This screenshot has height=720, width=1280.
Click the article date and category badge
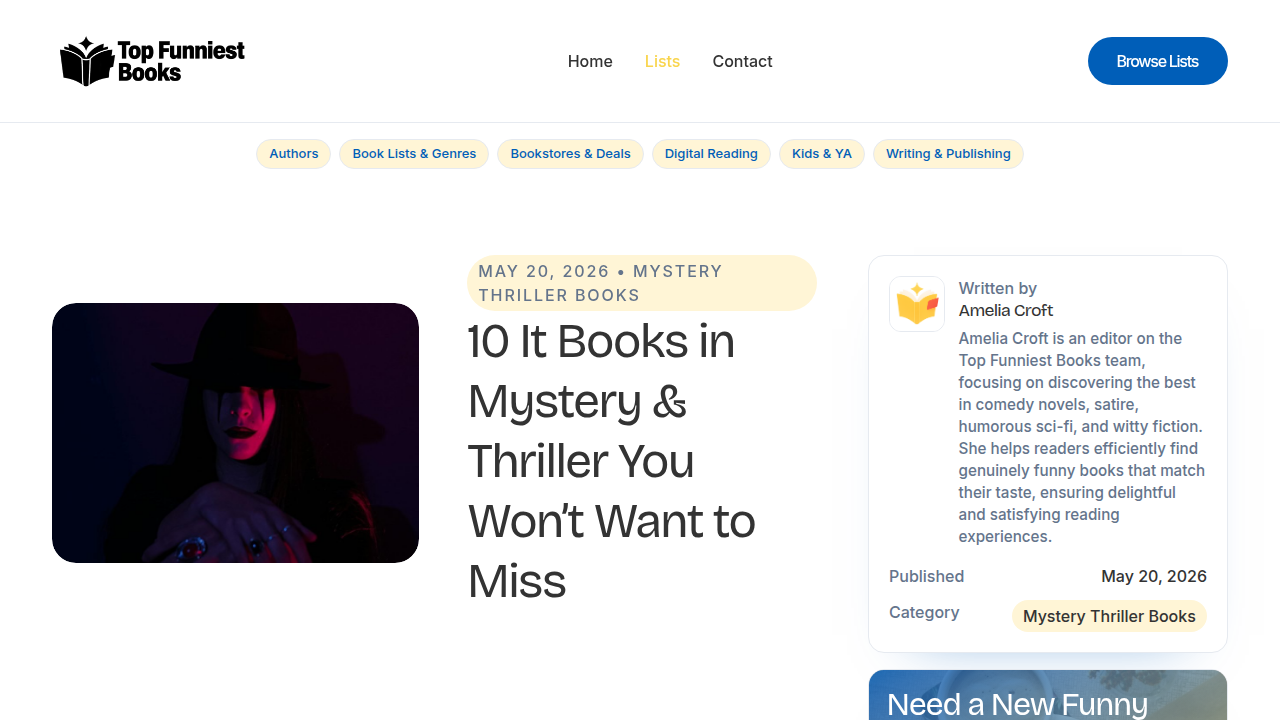[642, 283]
